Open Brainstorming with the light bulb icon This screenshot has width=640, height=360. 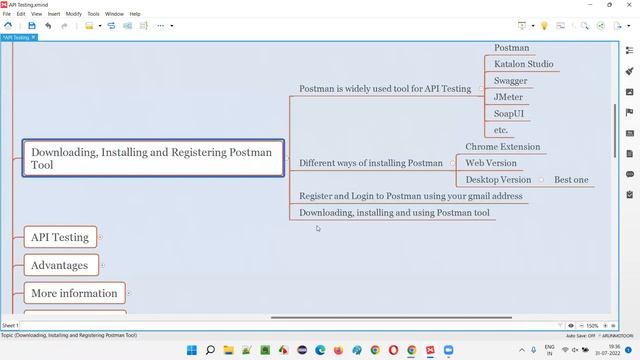click(x=544, y=26)
